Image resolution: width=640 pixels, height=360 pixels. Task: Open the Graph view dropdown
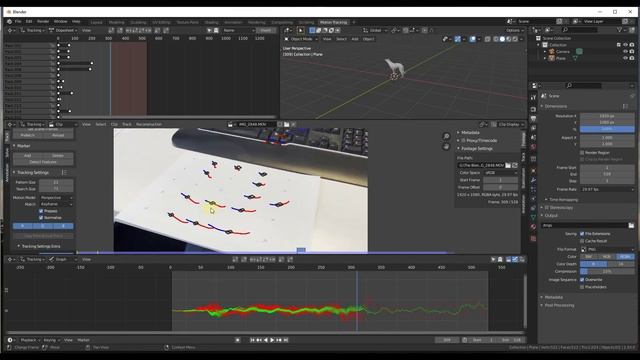(x=63, y=259)
